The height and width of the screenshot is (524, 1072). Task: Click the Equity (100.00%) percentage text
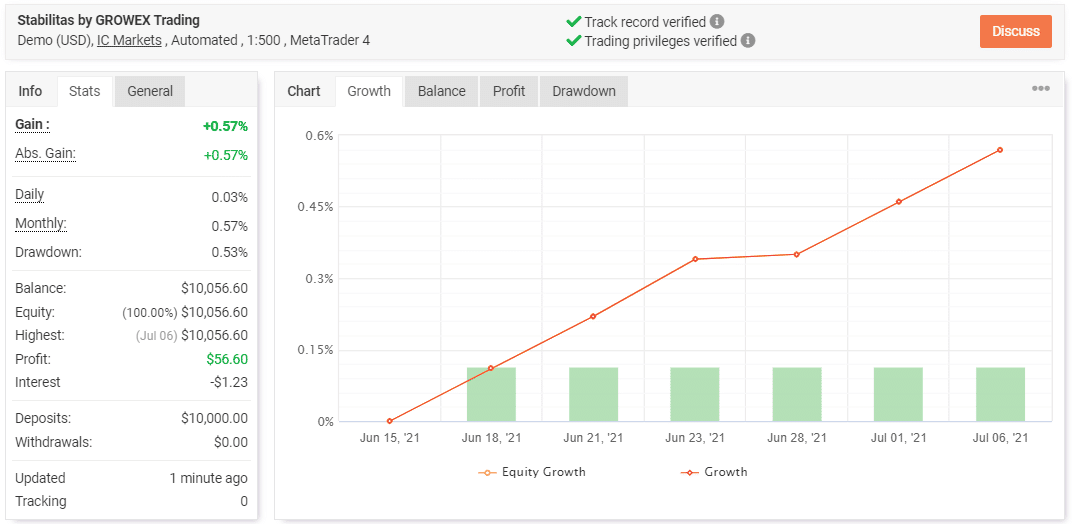tap(150, 313)
